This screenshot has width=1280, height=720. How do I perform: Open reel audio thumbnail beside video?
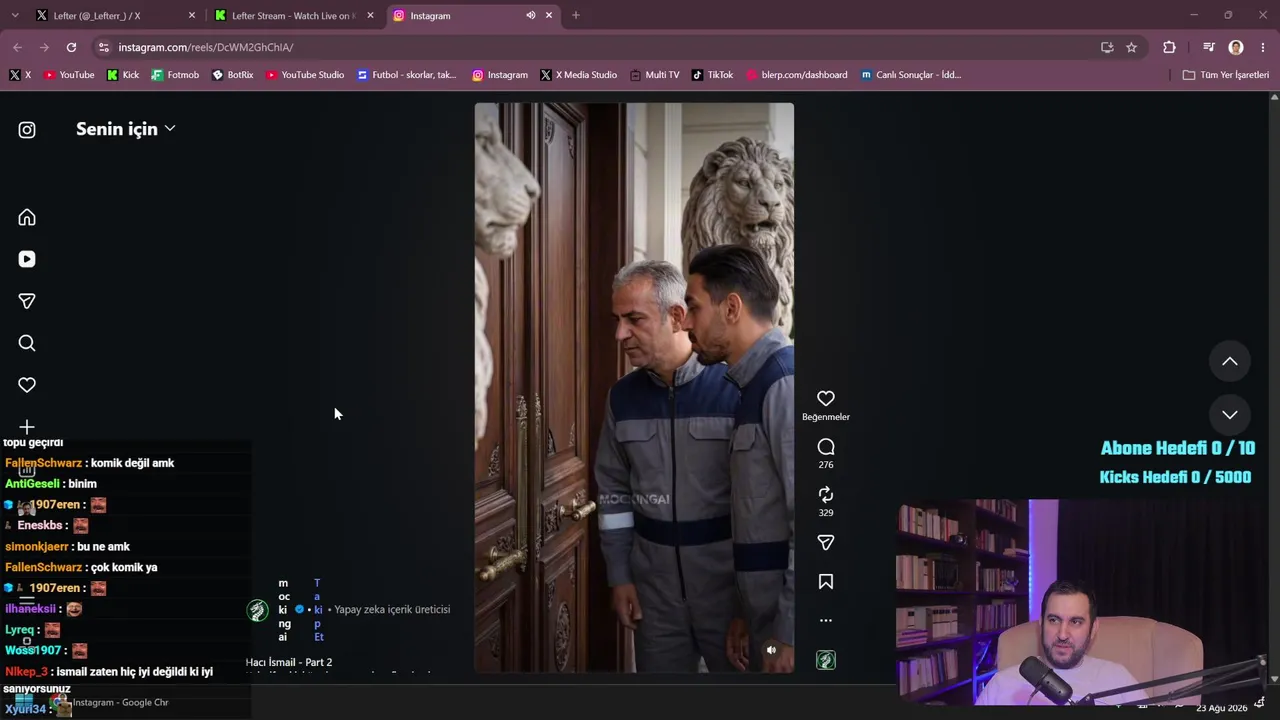[x=826, y=660]
